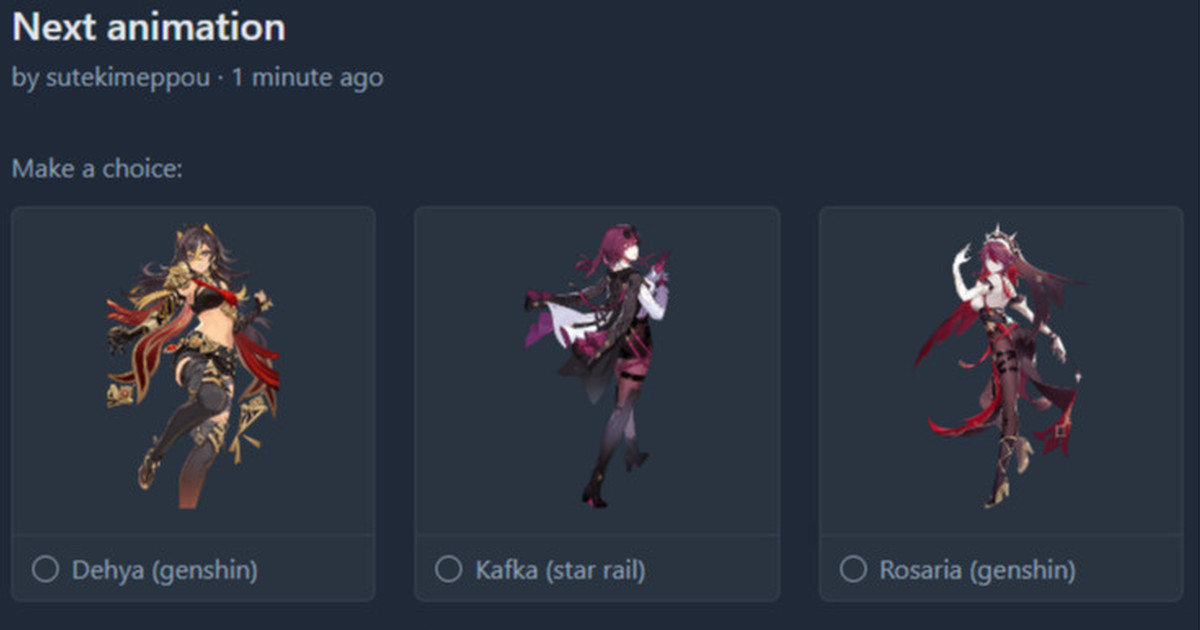1200x630 pixels.
Task: Click the "Dehya (genshin)" option label
Action: click(165, 570)
